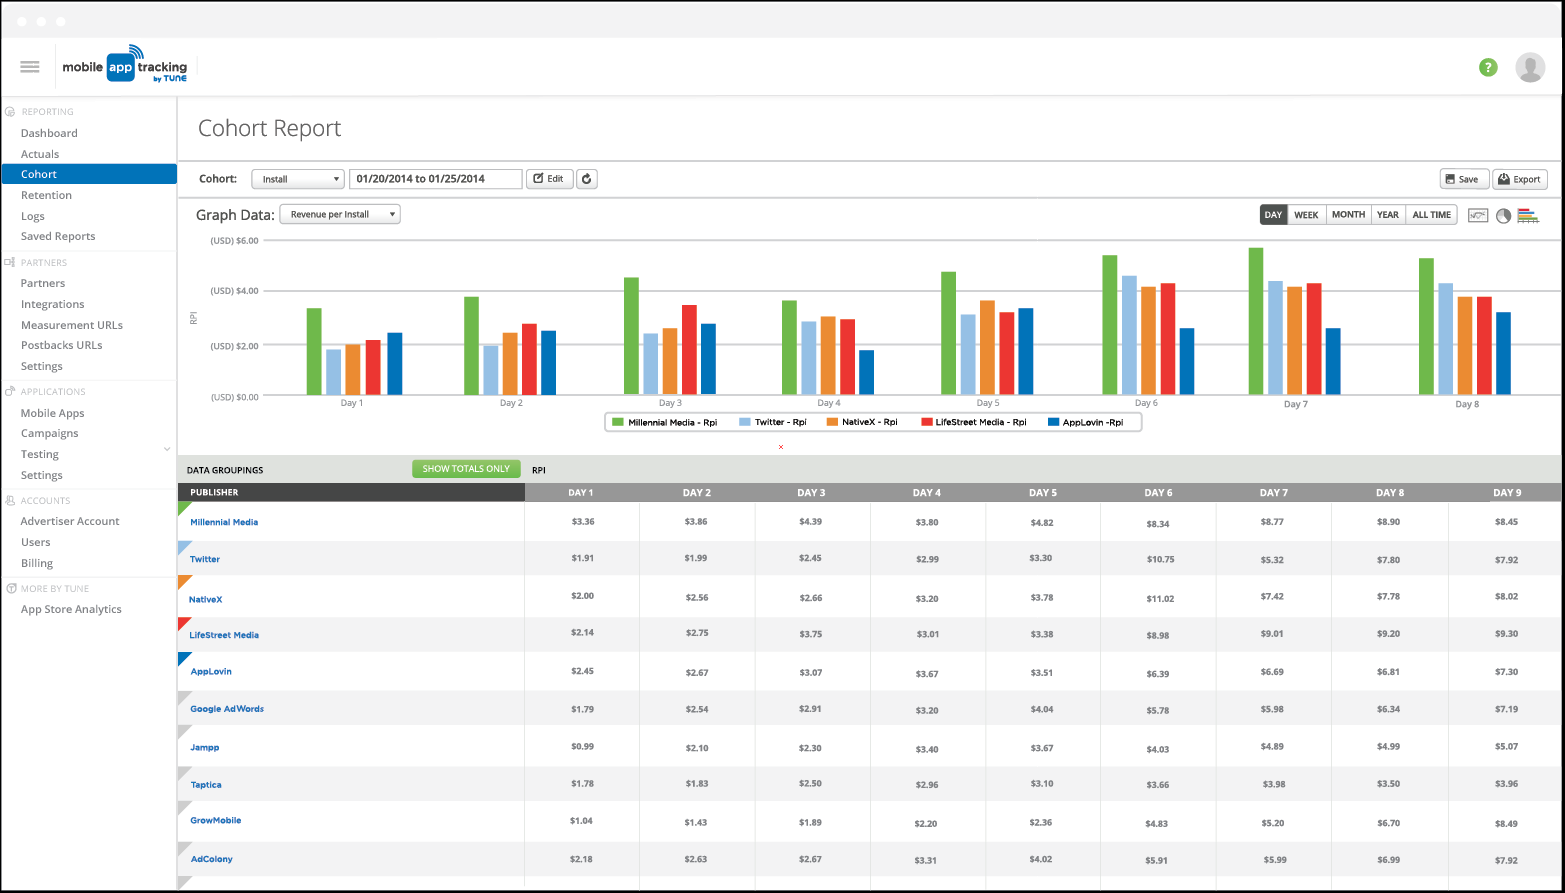Open Retention report in sidebar
1565x893 pixels.
pos(46,195)
